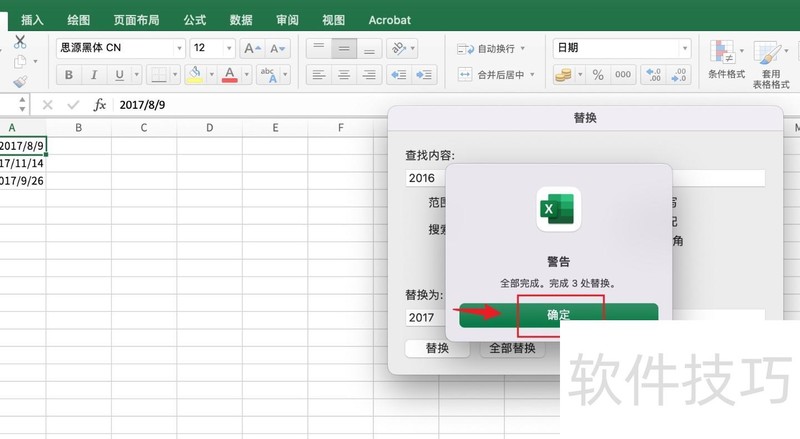This screenshot has width=800, height=439.
Task: Click the fx insert function icon
Action: 99,105
